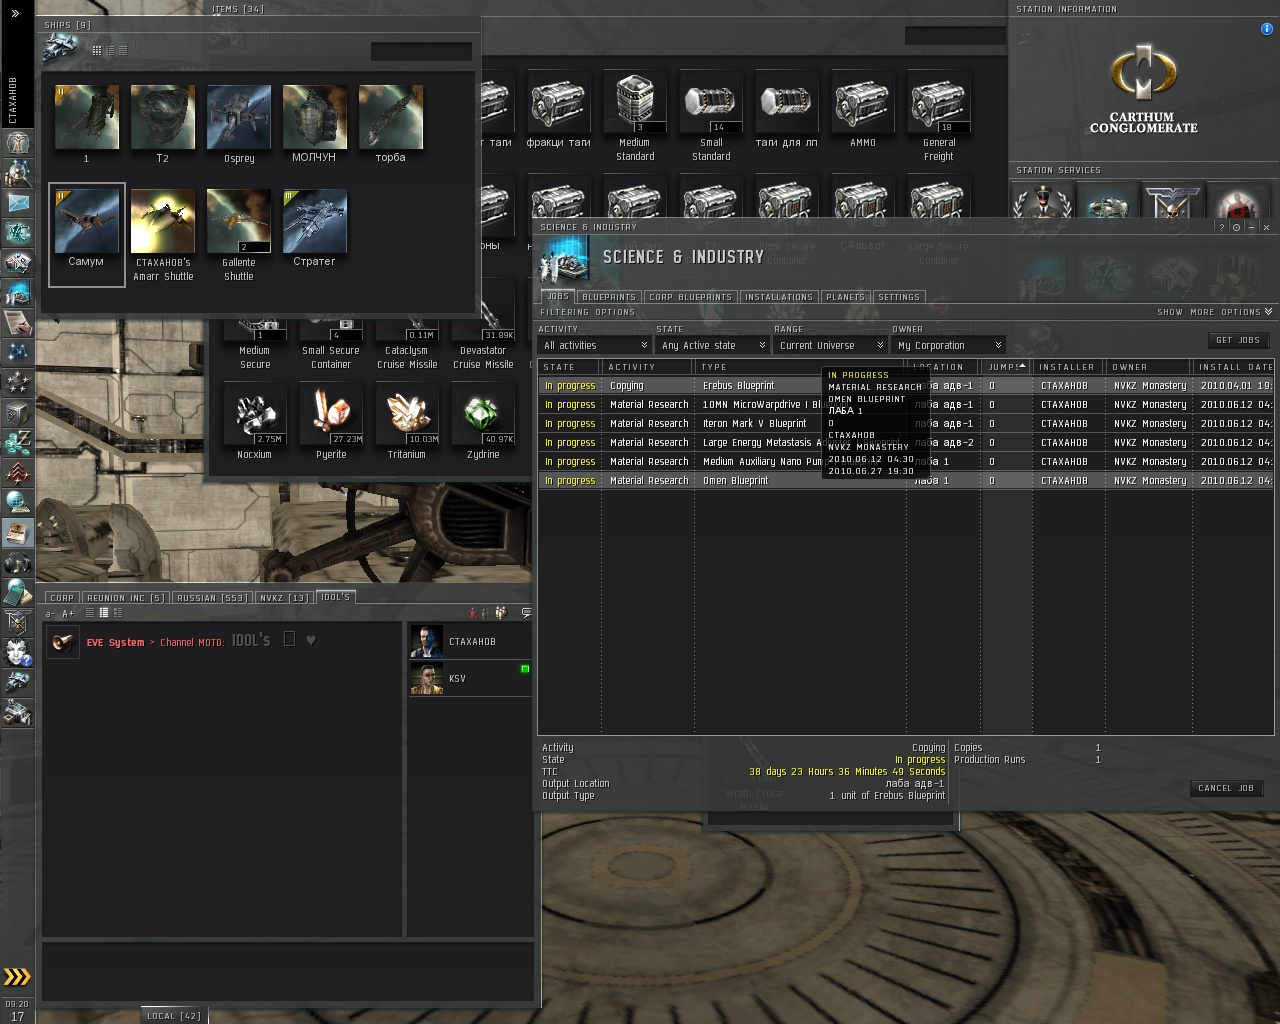Open the Range filter dropdown
The width and height of the screenshot is (1280, 1024).
click(830, 345)
